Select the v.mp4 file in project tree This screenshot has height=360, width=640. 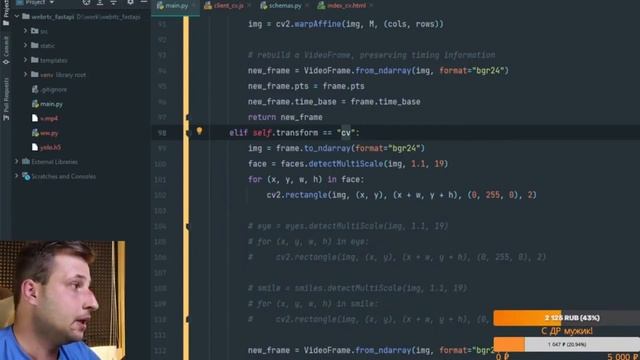click(45, 118)
